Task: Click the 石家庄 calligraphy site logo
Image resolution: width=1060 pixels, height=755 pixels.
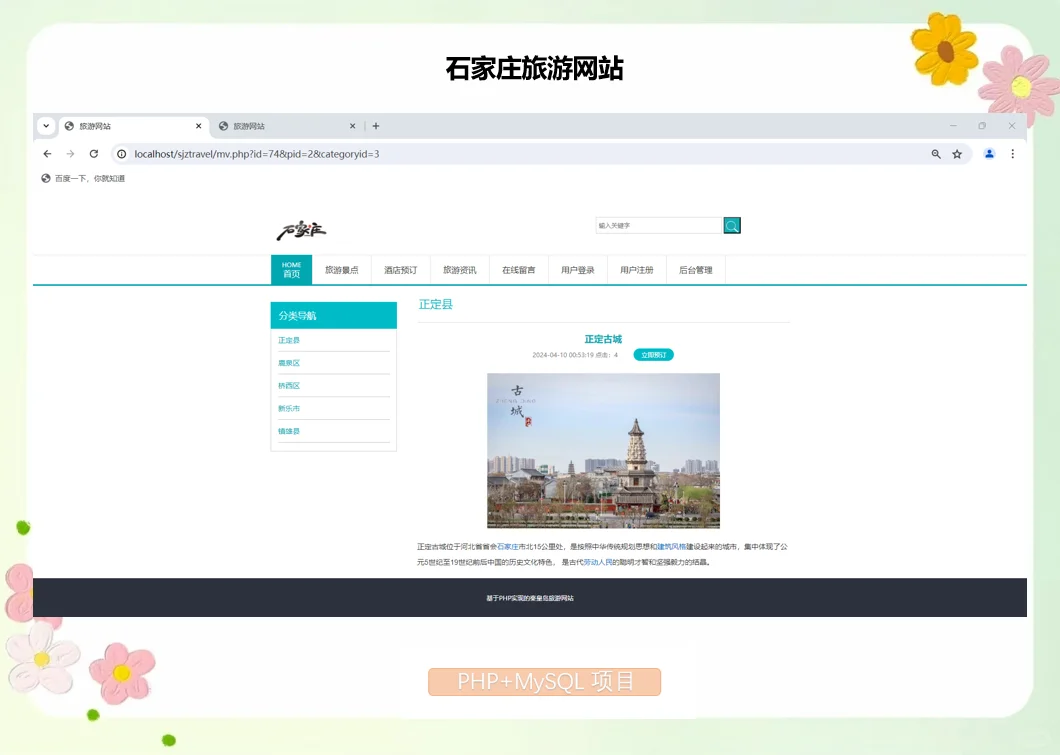Action: tap(300, 228)
